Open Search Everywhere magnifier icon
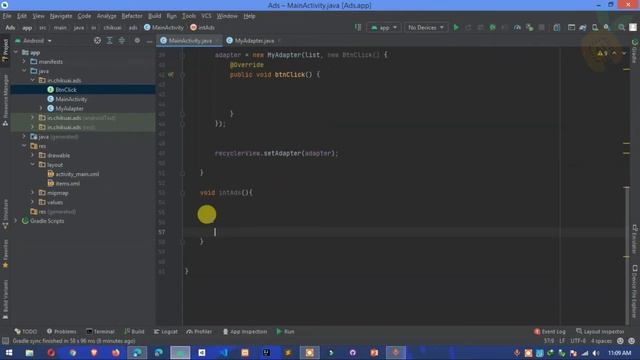 (621, 27)
